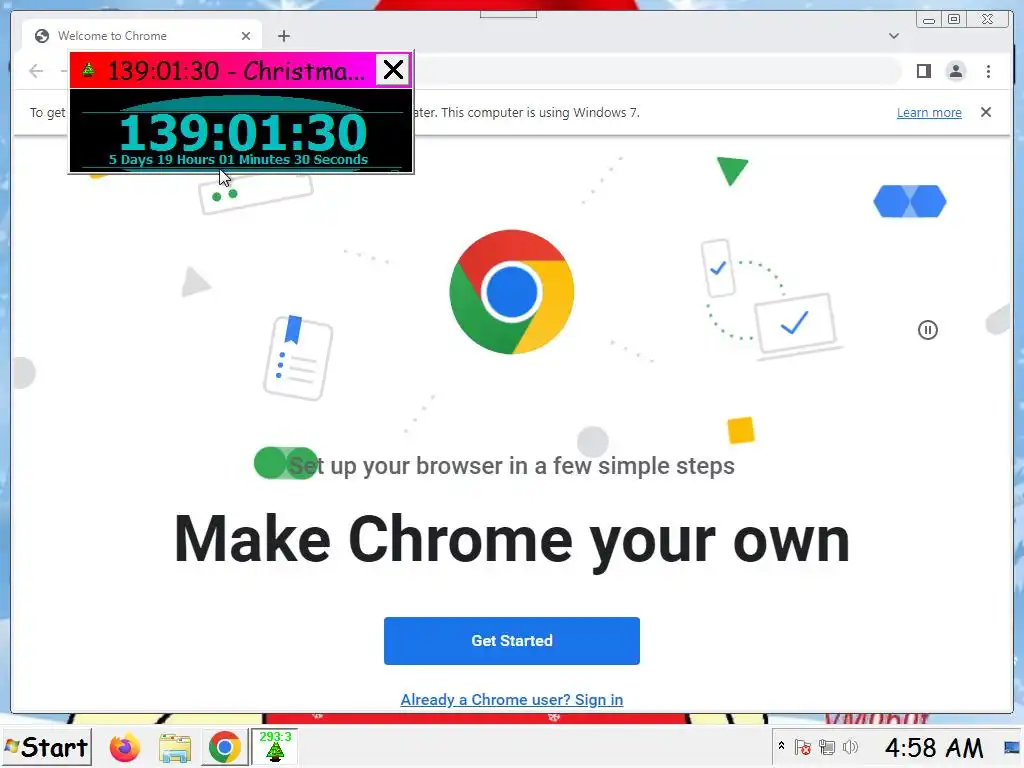Open the Action Center flag icon
The height and width of the screenshot is (768, 1024).
803,747
